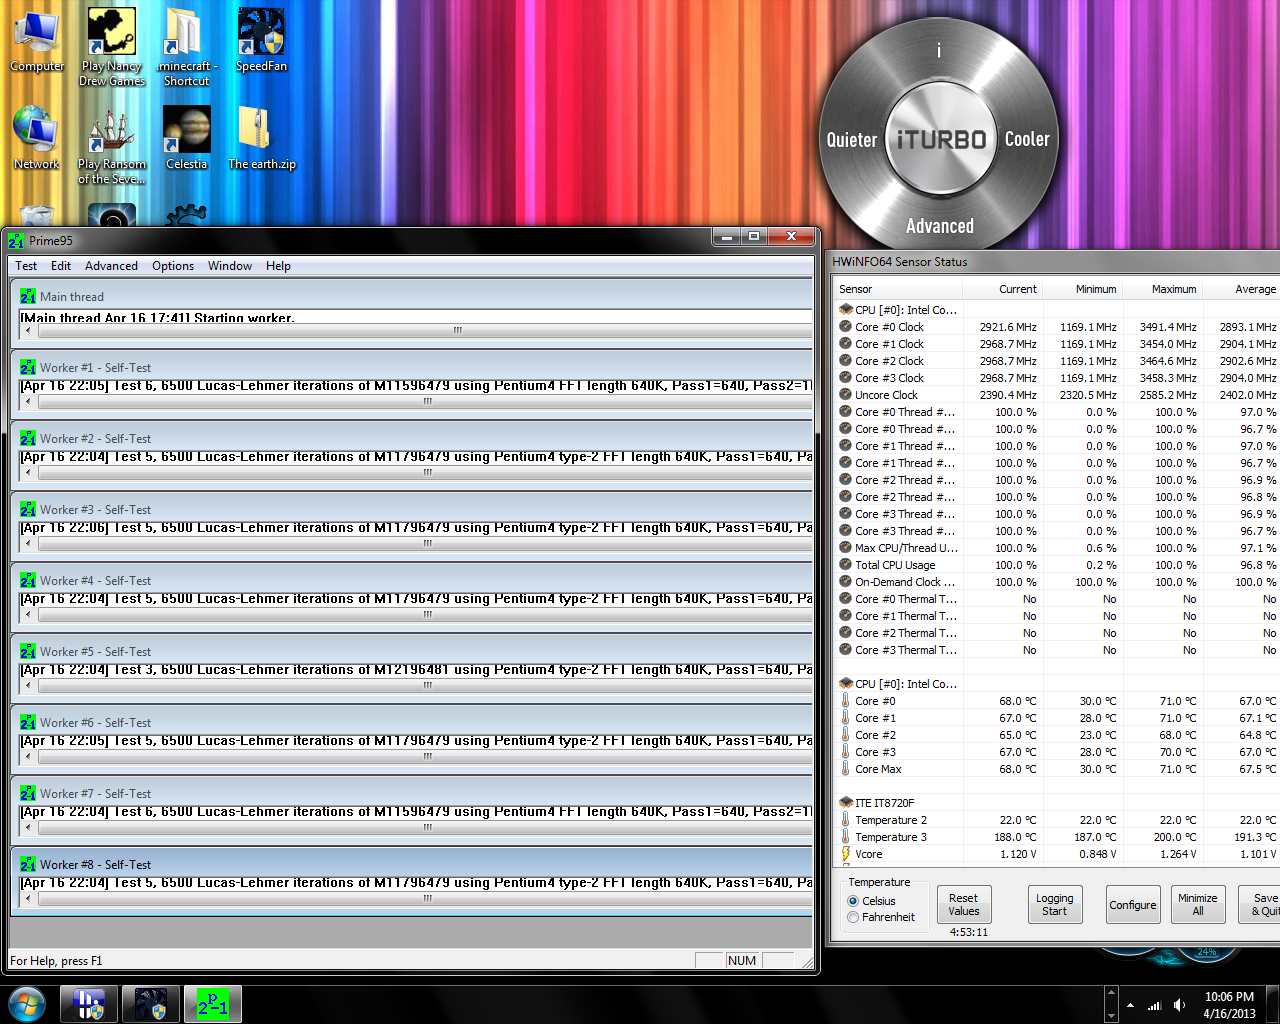The width and height of the screenshot is (1280, 1024).
Task: Click Quieter on the iTurbo dial
Action: [x=852, y=140]
